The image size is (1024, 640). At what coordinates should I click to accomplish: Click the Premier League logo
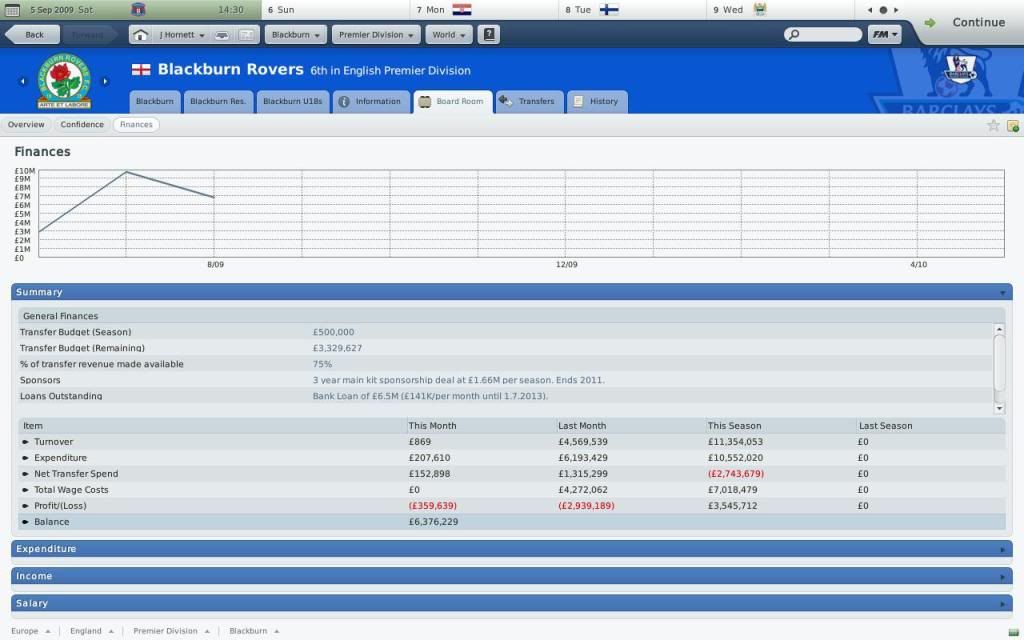[x=961, y=69]
